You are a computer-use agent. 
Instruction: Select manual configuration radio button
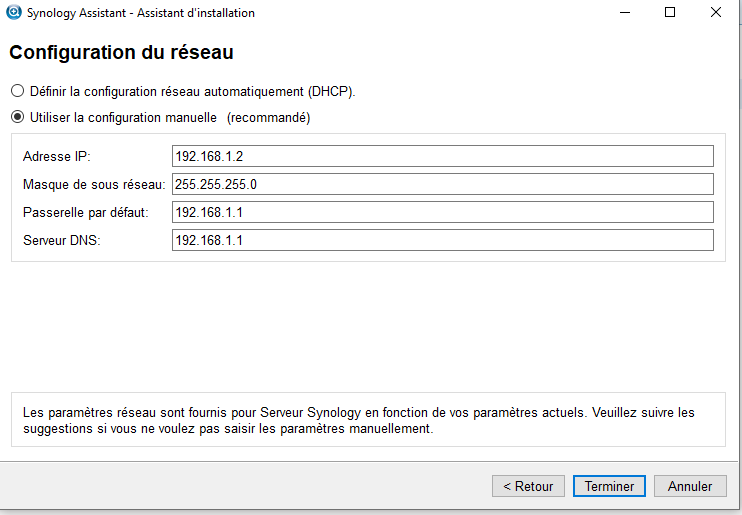pyautogui.click(x=18, y=117)
